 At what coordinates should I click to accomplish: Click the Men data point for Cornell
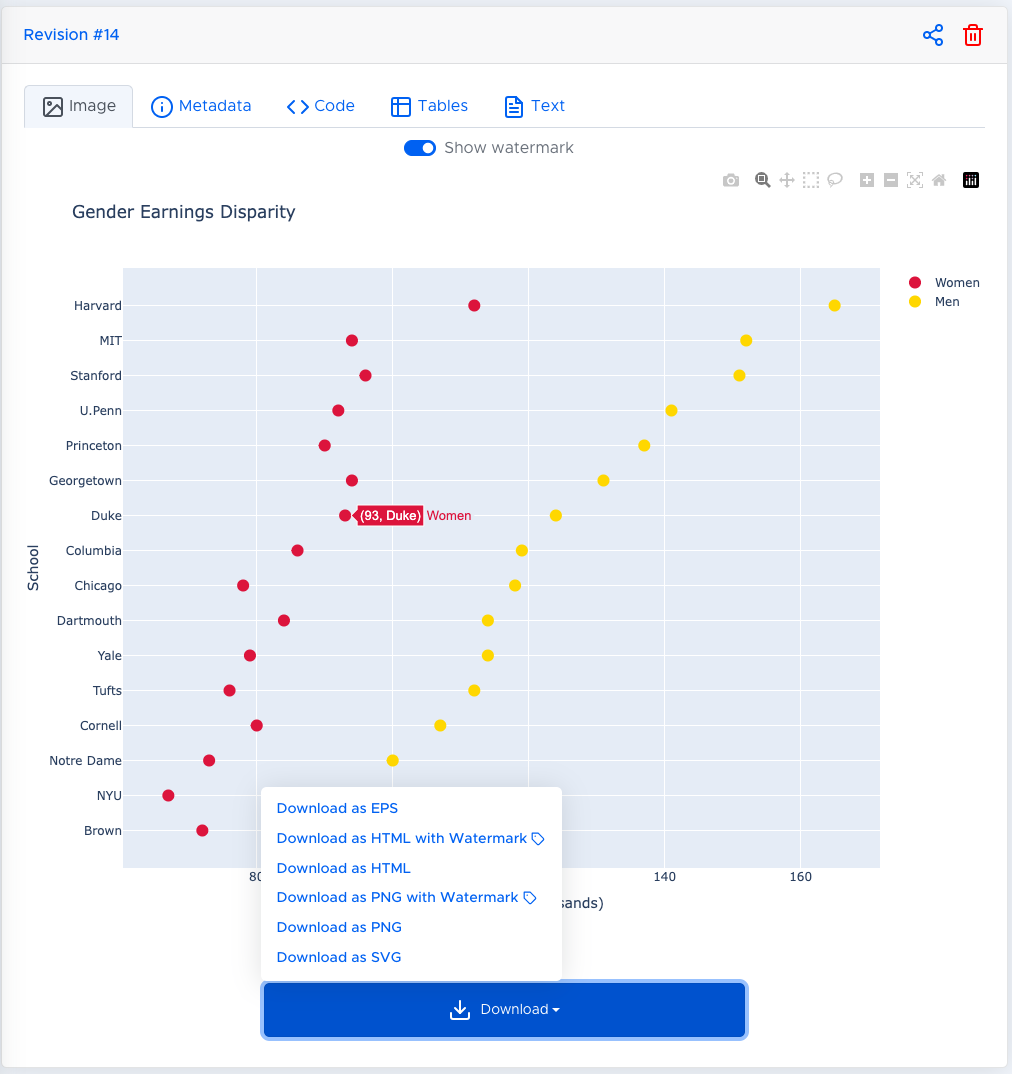(441, 725)
